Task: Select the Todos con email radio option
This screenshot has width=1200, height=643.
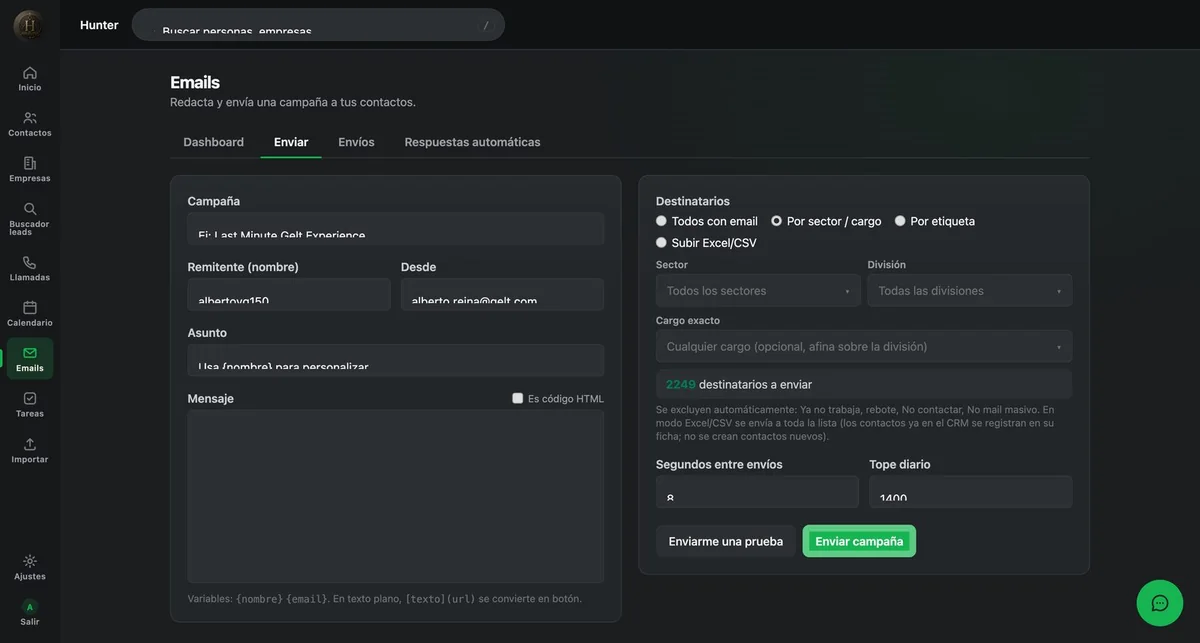Action: click(x=661, y=221)
